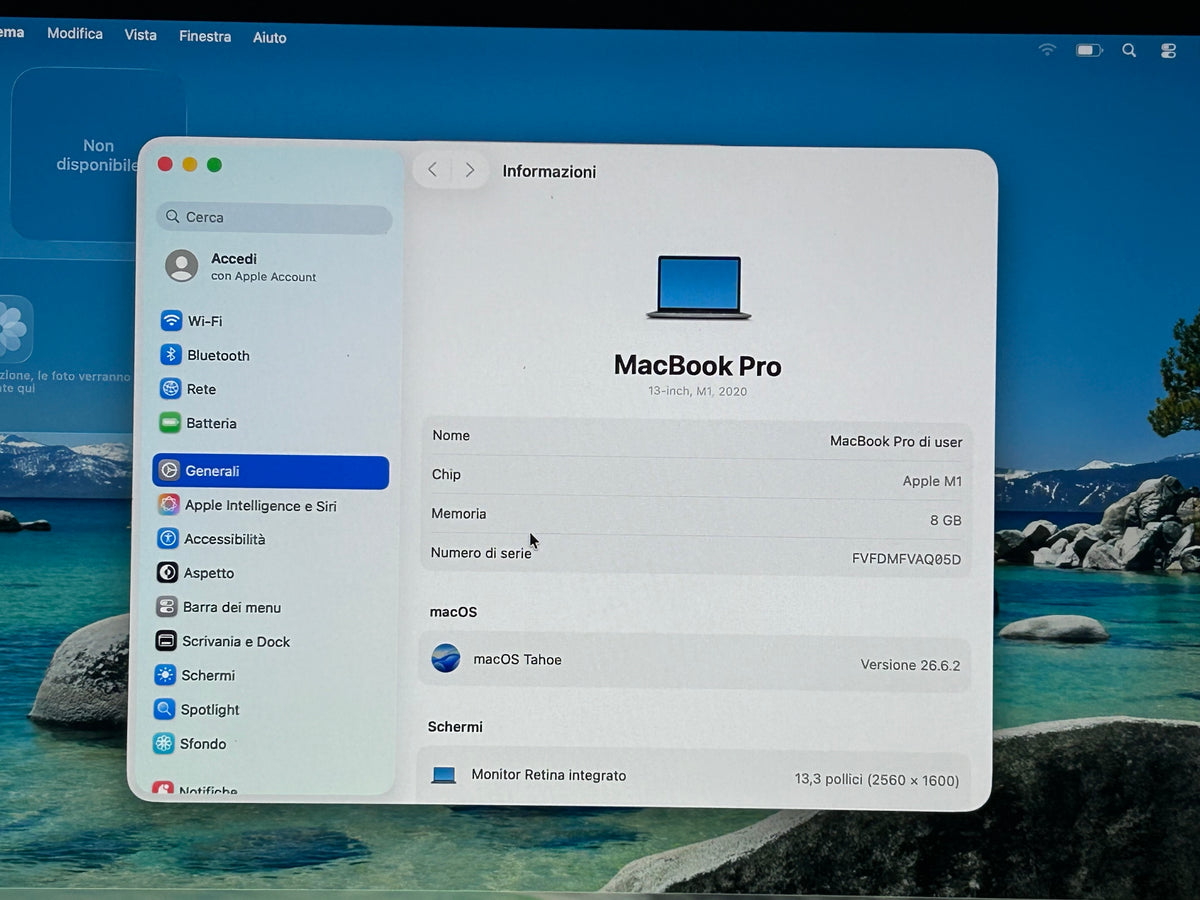Select the Generali gear icon
Image resolution: width=1200 pixels, height=900 pixels.
point(169,471)
